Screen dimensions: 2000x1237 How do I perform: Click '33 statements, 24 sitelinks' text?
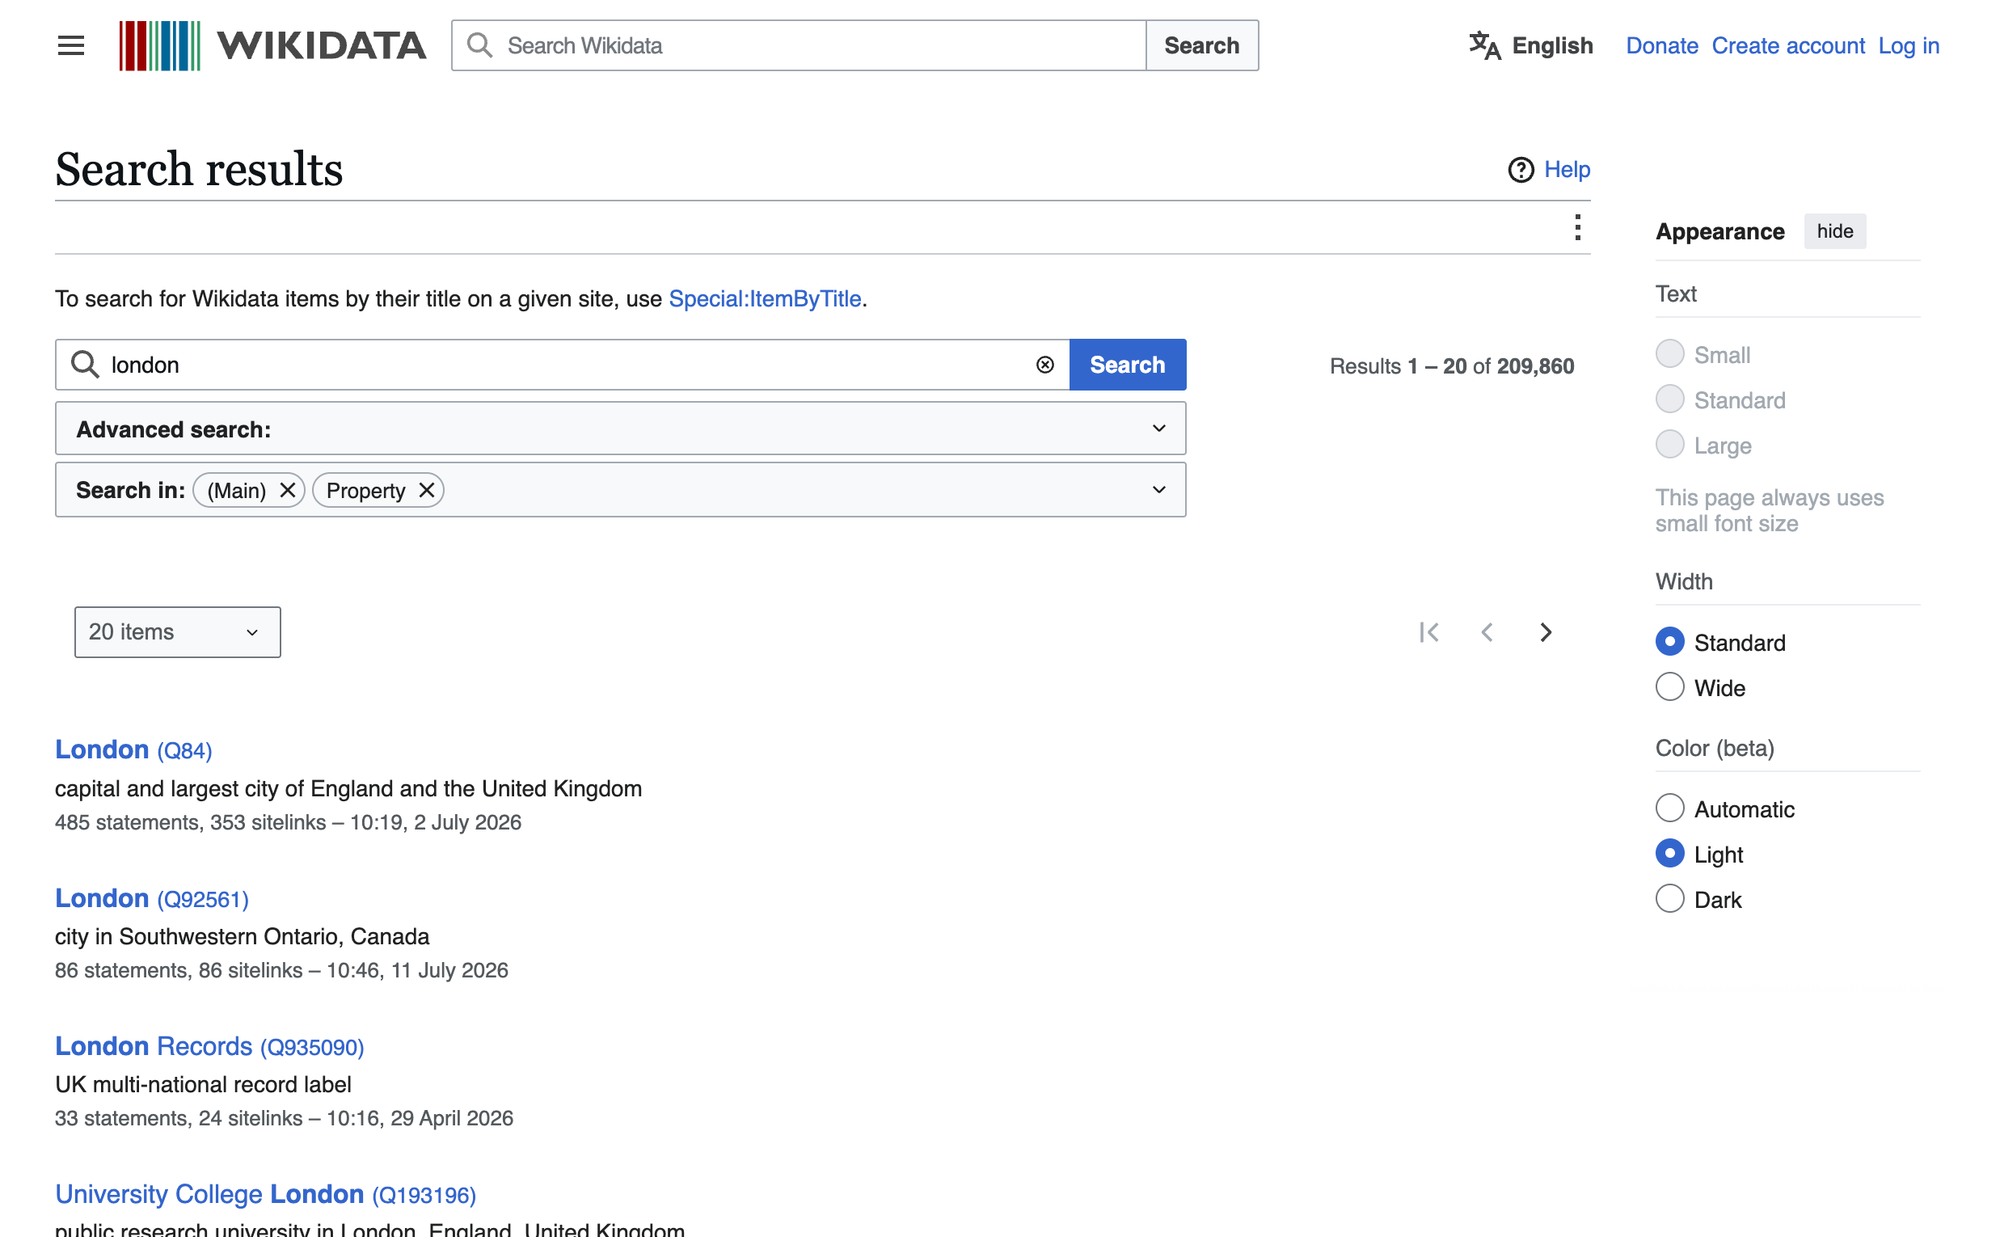pyautogui.click(x=178, y=1119)
